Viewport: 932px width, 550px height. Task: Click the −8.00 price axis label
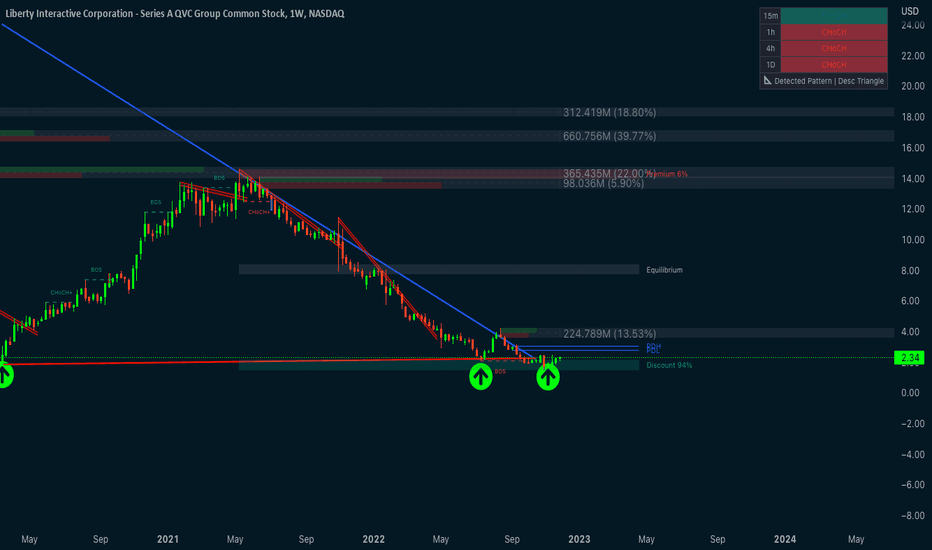tap(912, 516)
